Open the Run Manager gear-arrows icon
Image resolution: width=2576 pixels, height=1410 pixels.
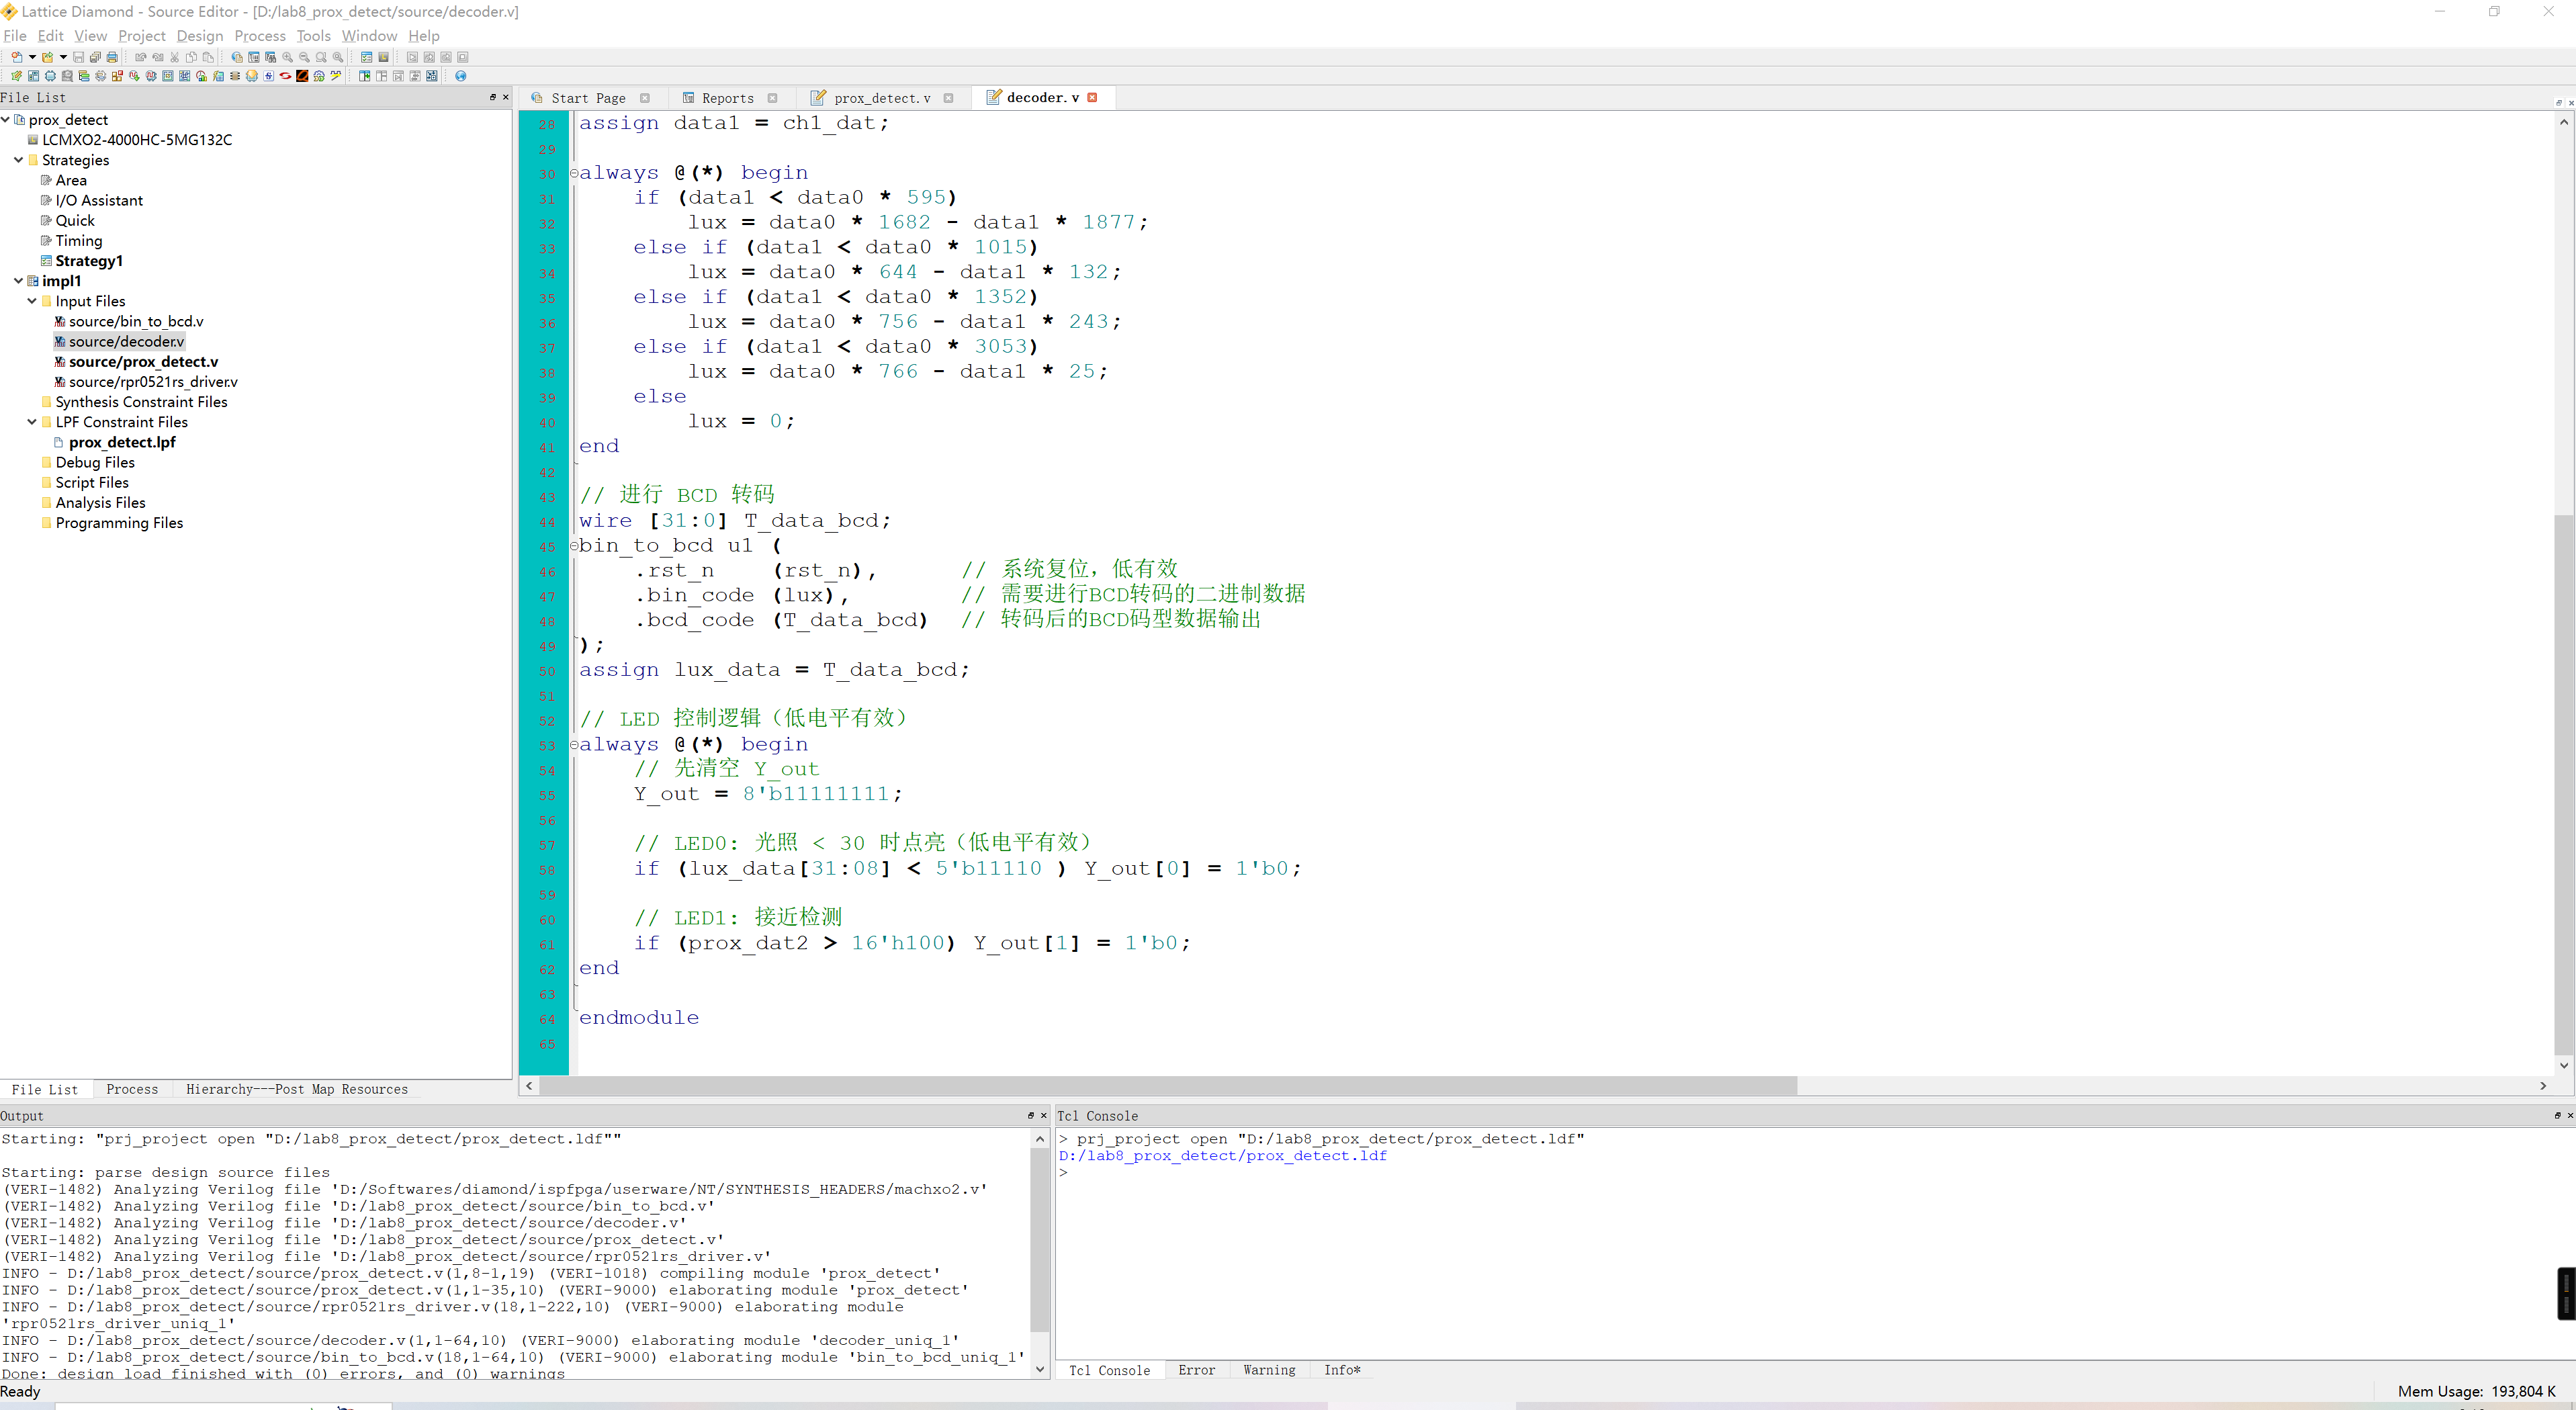click(x=319, y=76)
